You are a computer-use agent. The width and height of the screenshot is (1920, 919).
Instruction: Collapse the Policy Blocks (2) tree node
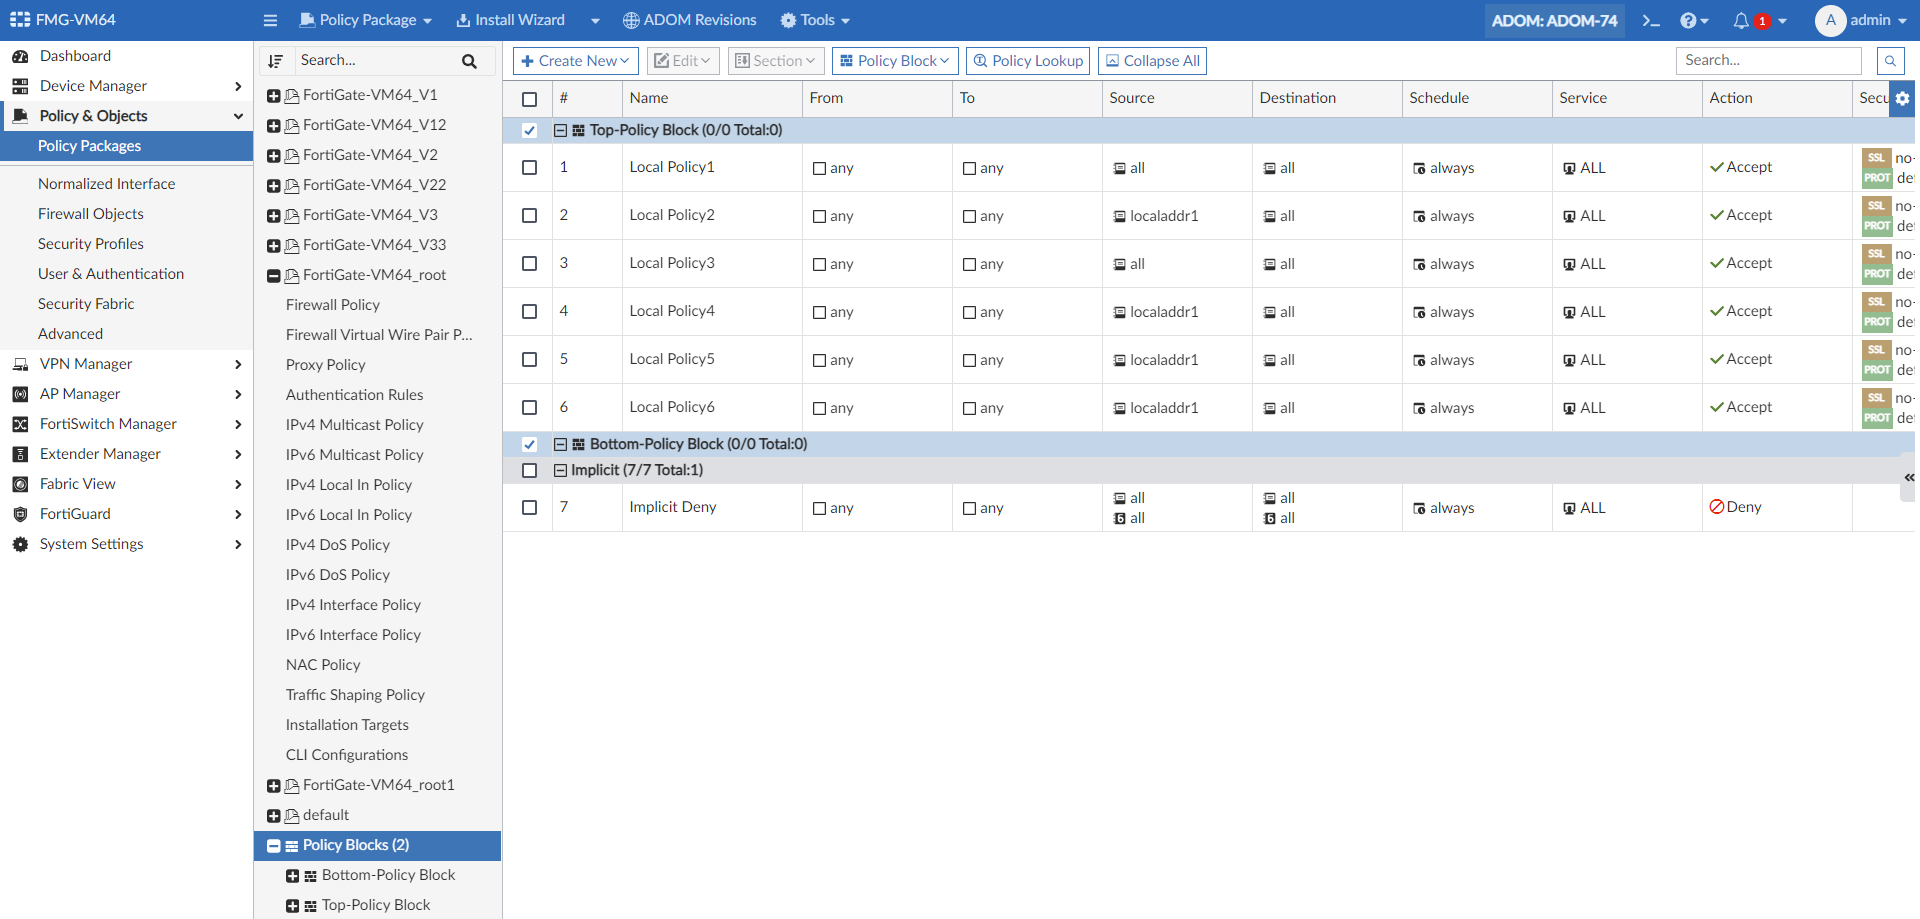coord(273,846)
